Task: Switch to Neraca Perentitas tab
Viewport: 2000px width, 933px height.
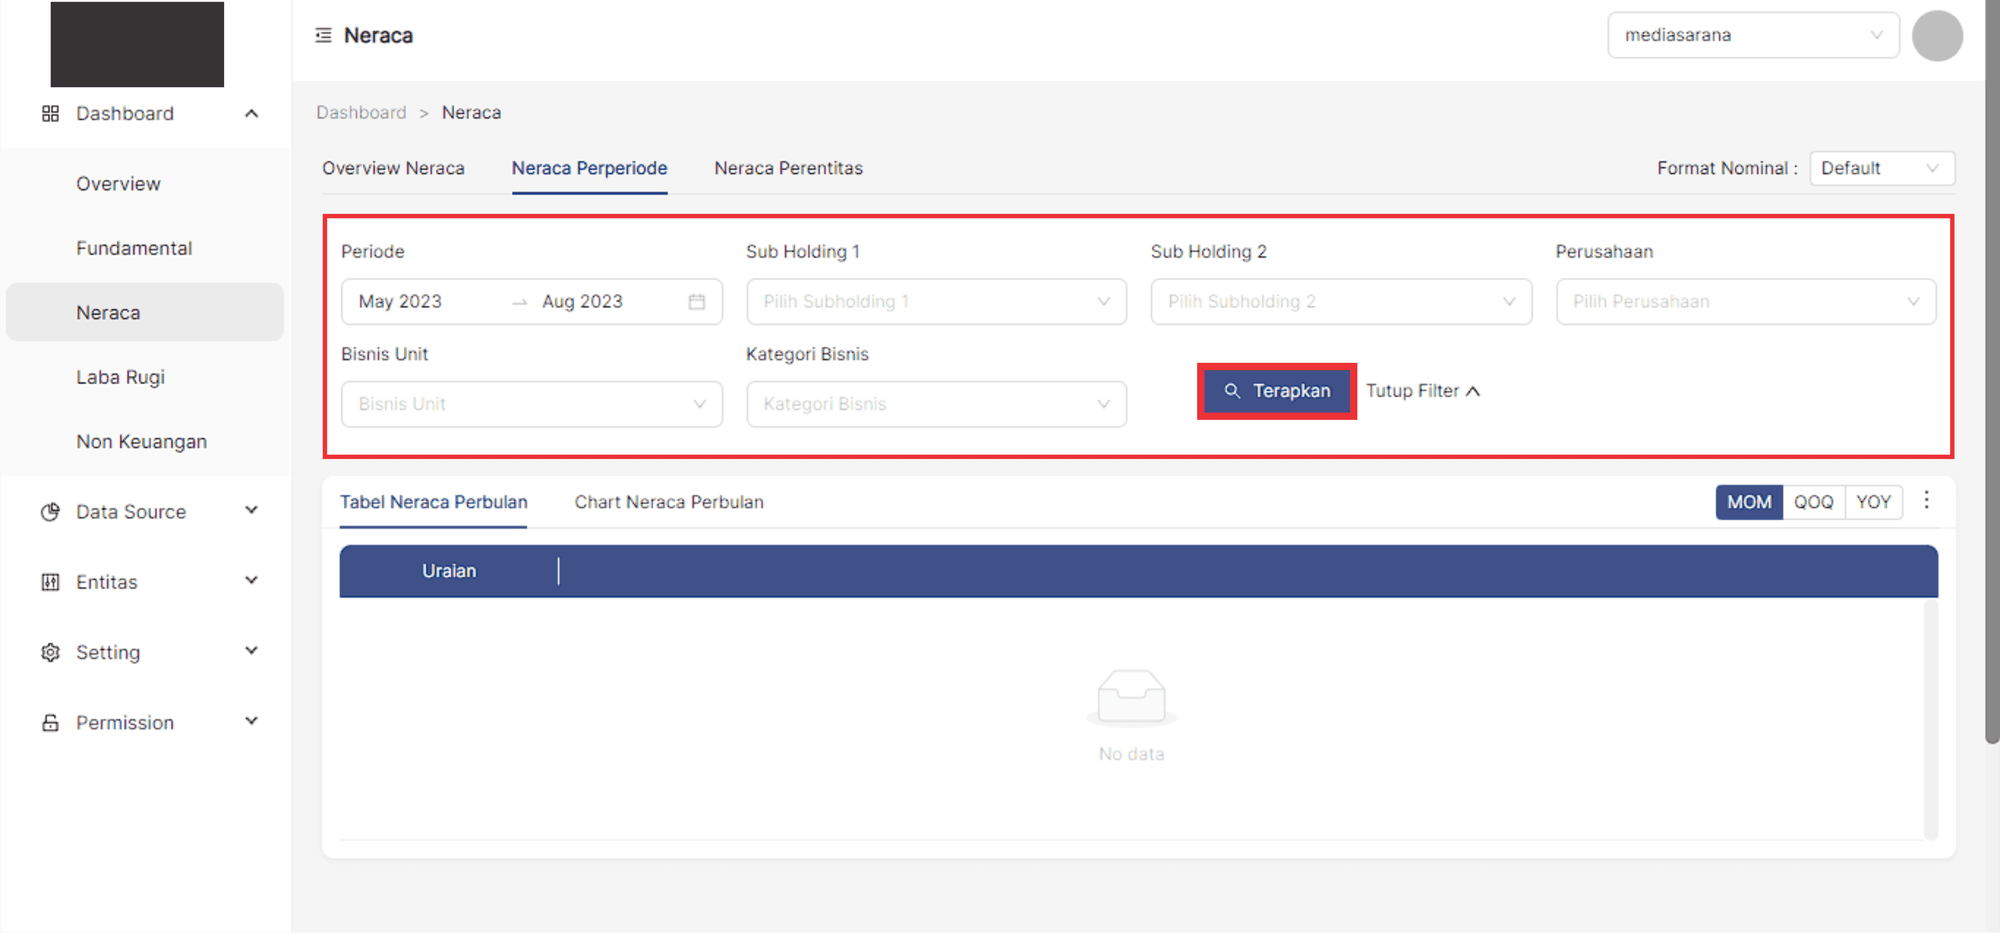Action: (x=788, y=168)
